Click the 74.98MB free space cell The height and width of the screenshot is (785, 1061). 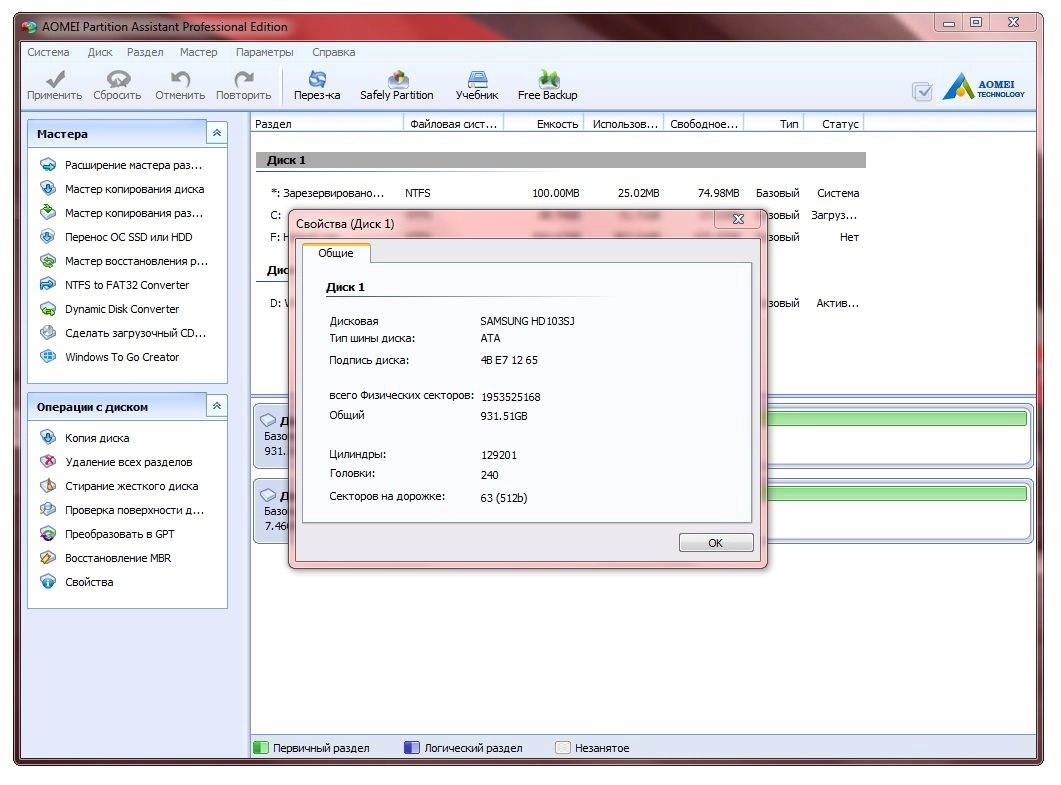tap(718, 193)
